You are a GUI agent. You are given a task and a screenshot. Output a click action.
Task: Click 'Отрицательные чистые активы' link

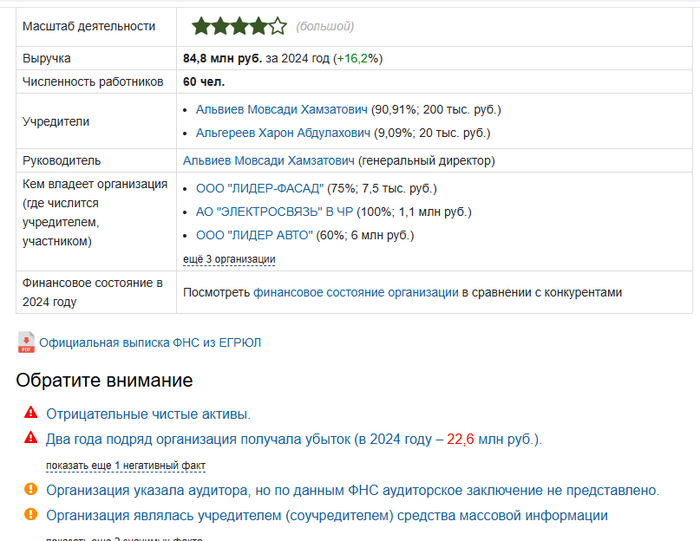pos(148,413)
